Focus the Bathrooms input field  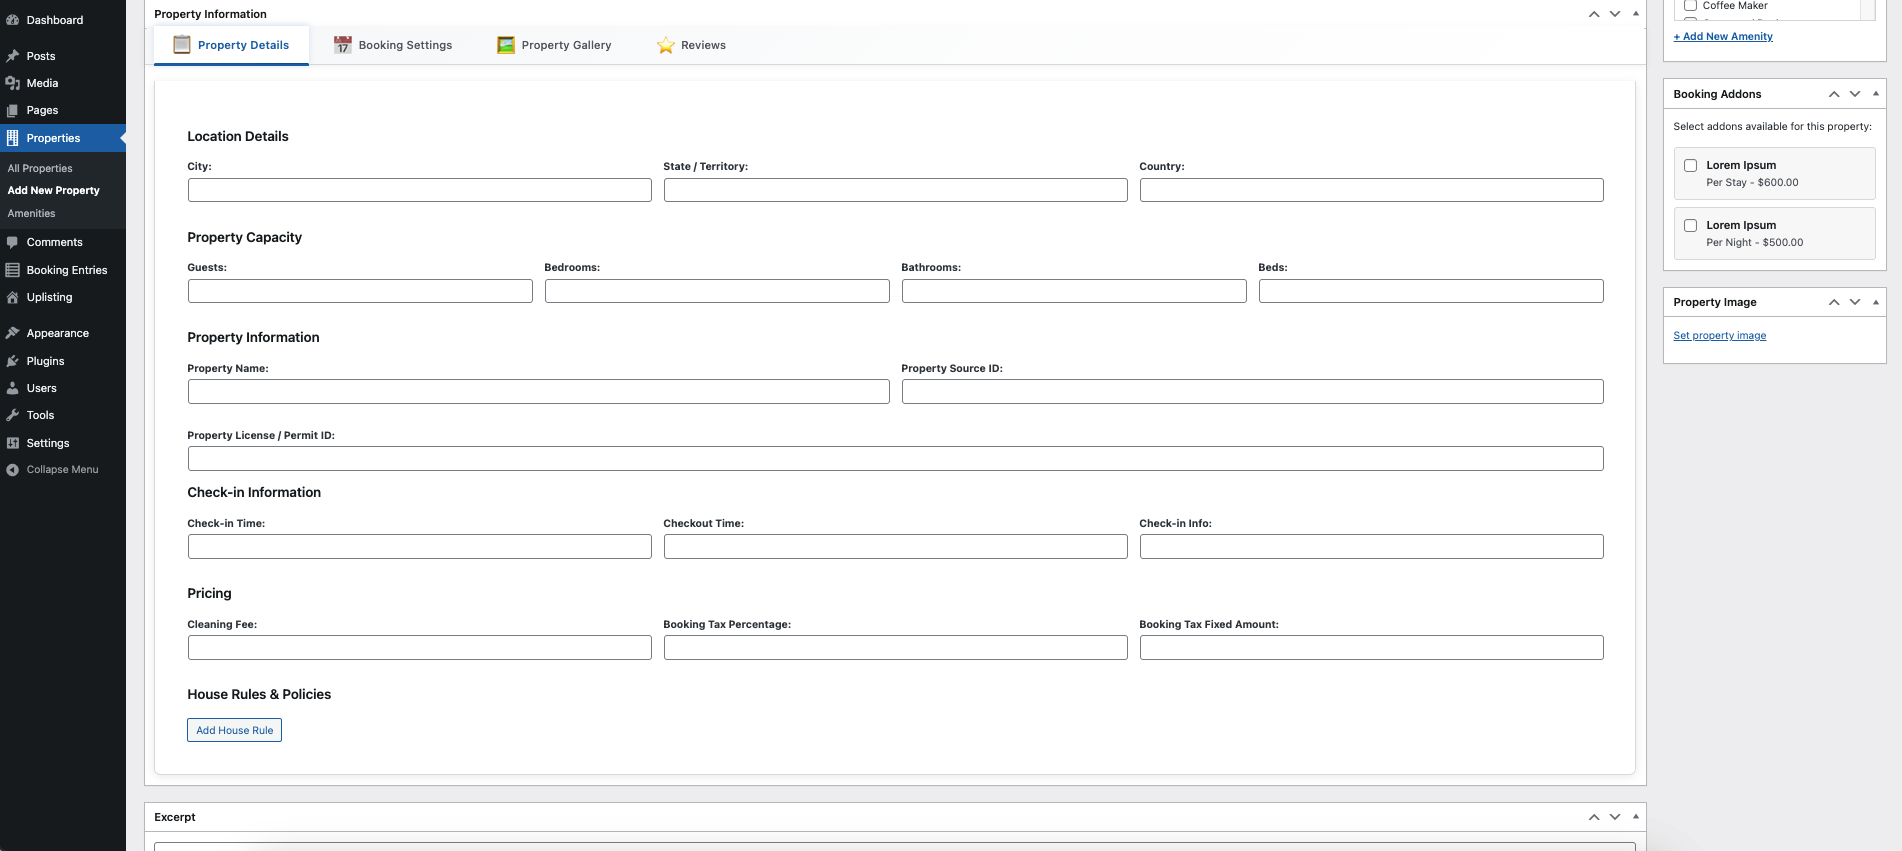1074,291
